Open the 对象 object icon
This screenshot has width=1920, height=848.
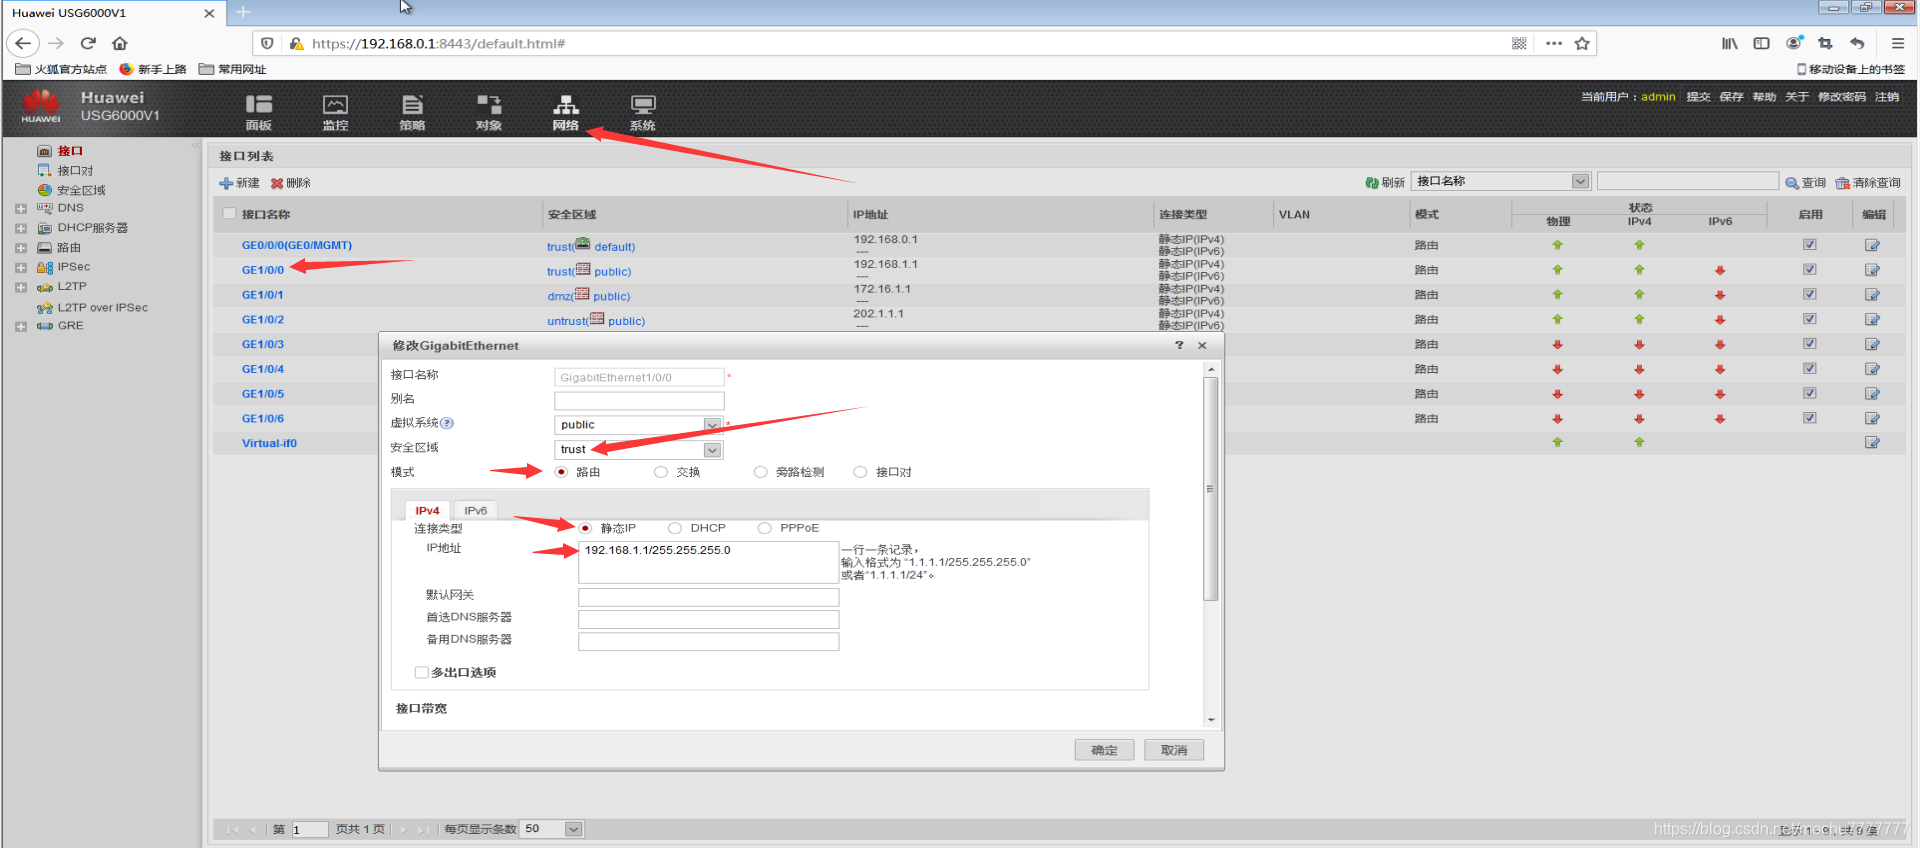pyautogui.click(x=489, y=112)
